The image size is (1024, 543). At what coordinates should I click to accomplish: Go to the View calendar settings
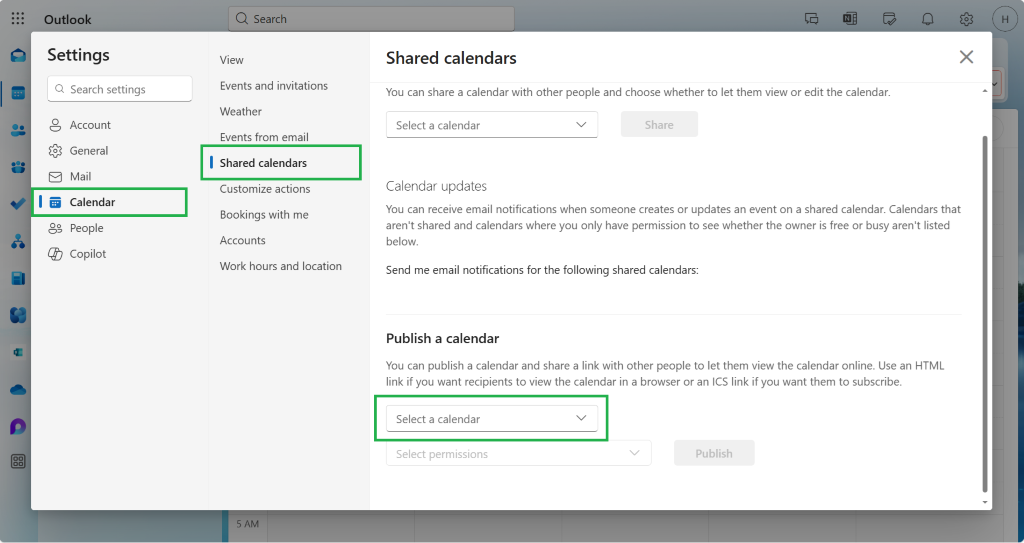[231, 60]
